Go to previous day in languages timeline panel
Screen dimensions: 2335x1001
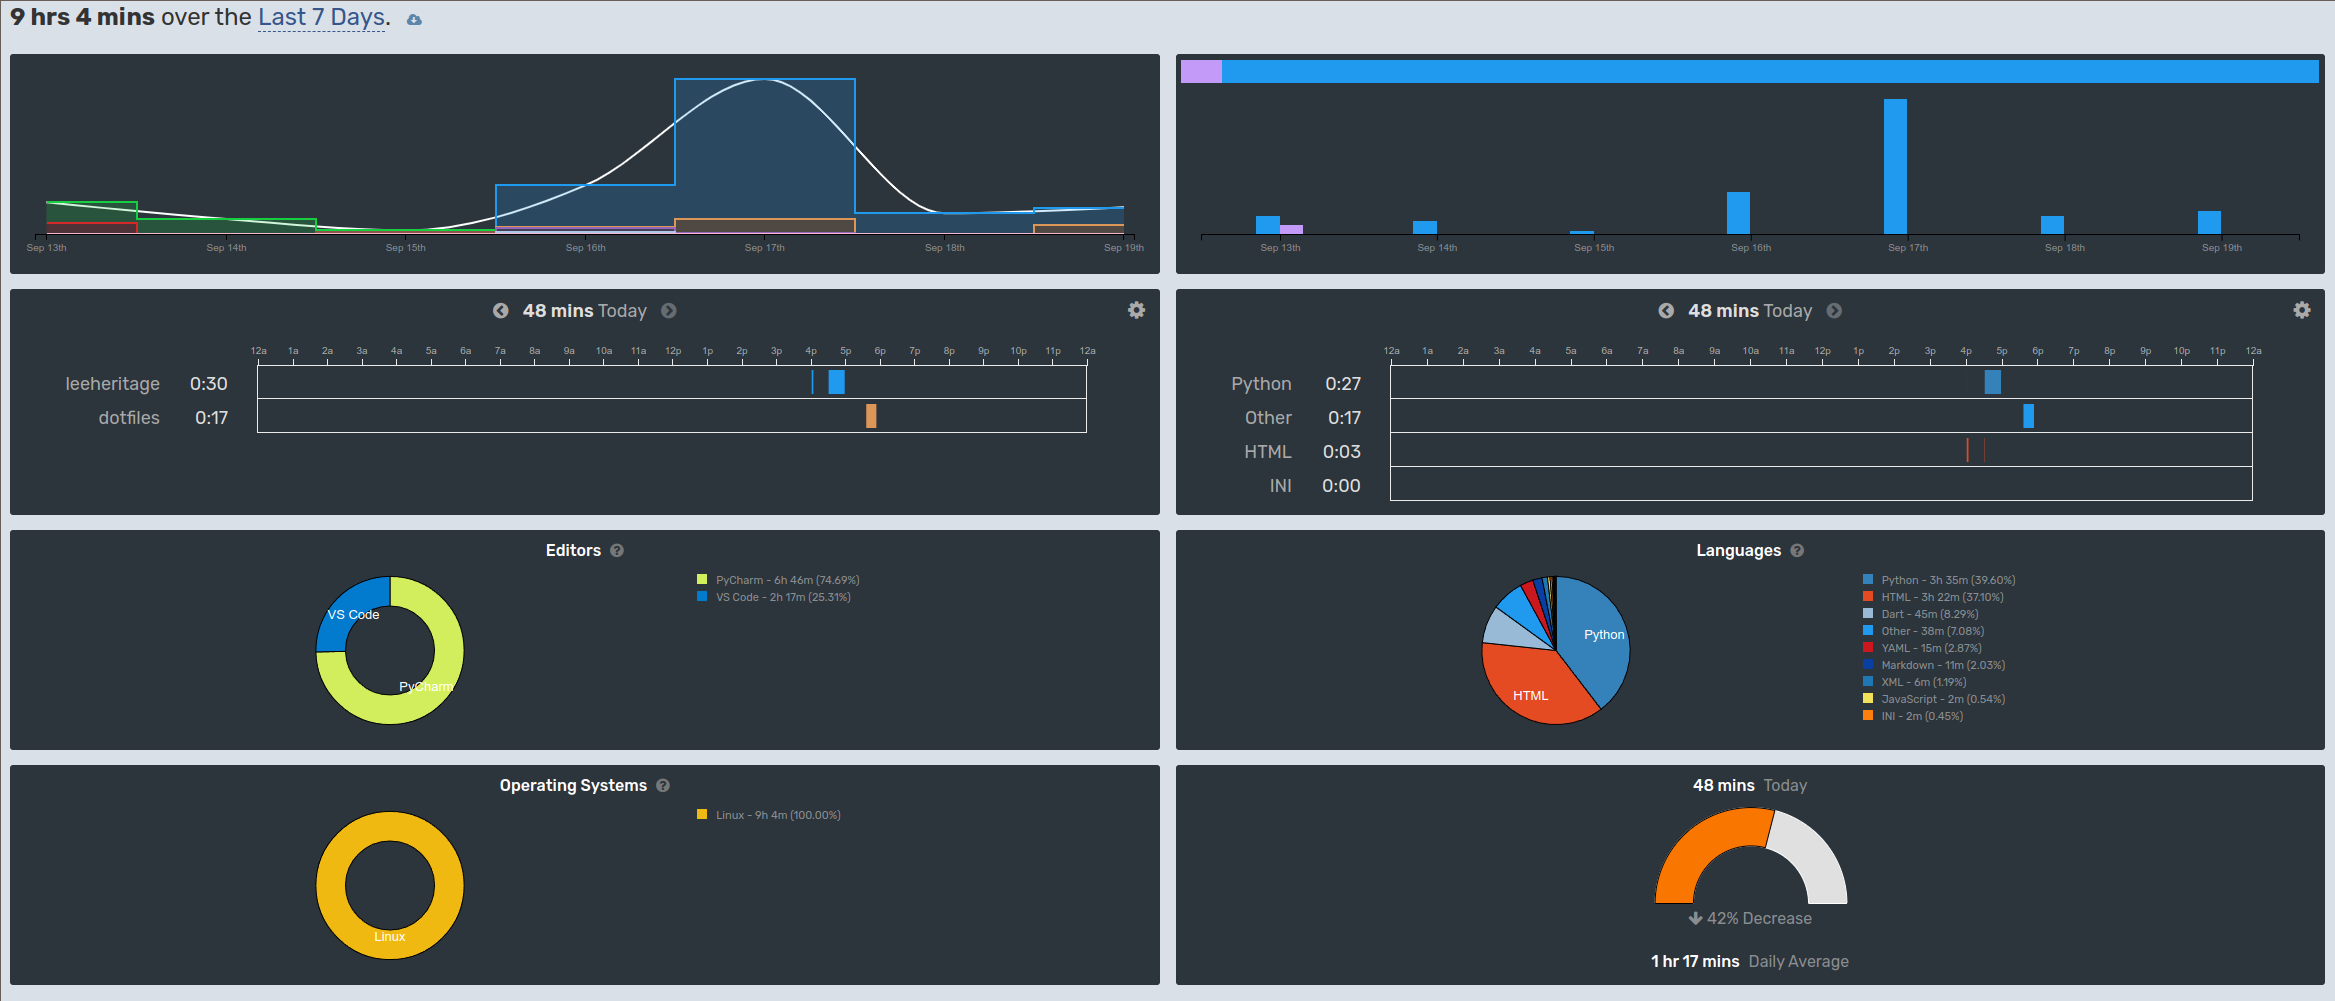pyautogui.click(x=1666, y=311)
